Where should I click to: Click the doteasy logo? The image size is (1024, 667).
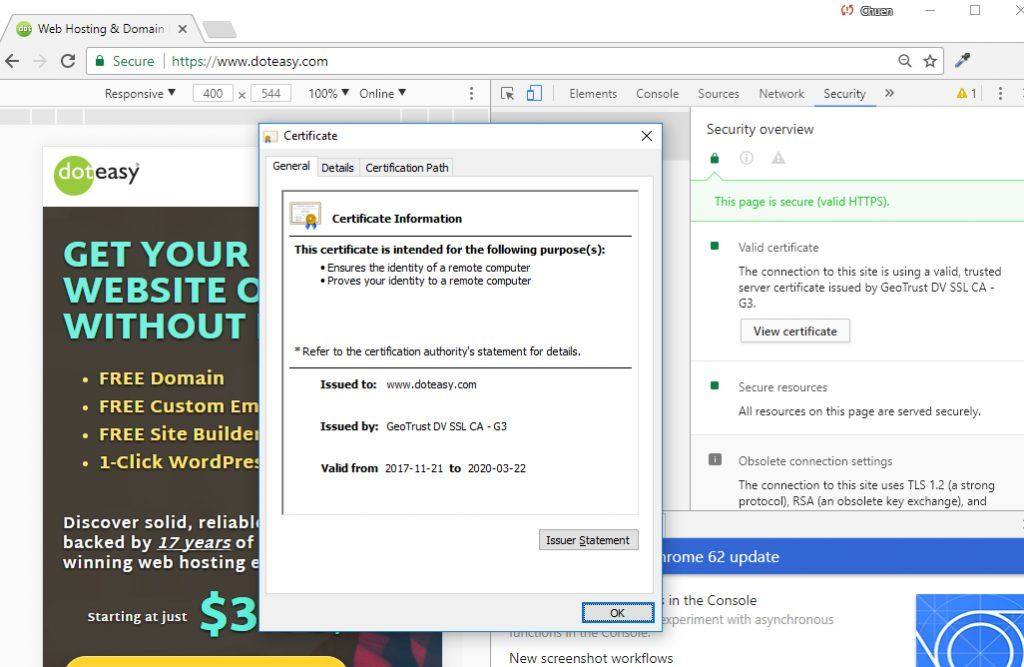click(97, 175)
